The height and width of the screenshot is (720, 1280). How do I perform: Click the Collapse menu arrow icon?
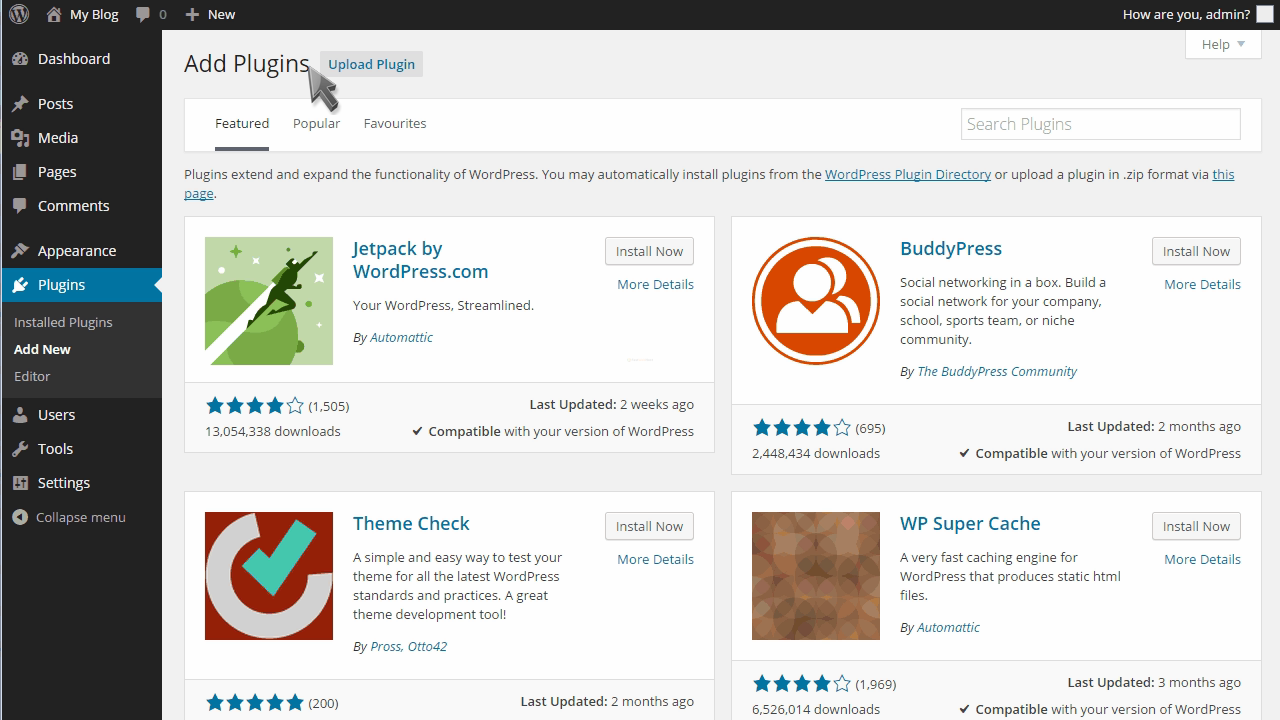coord(20,517)
